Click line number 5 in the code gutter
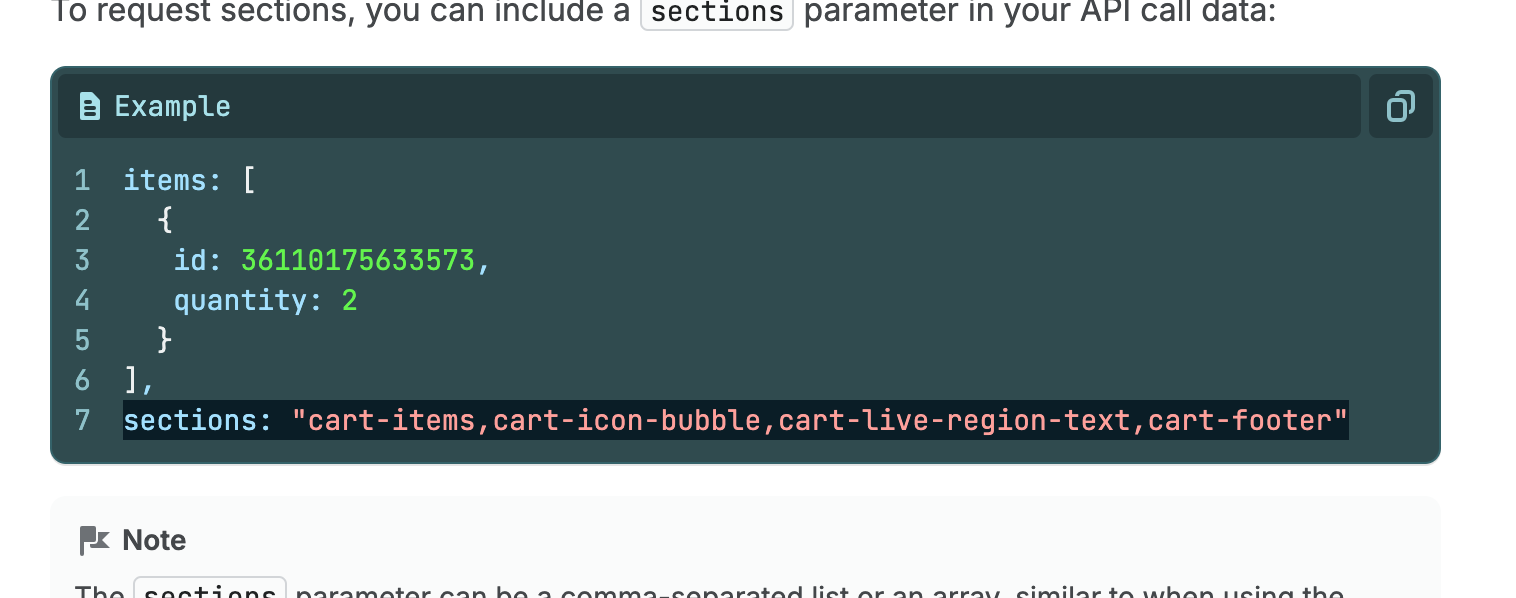1516x598 pixels. (82, 341)
